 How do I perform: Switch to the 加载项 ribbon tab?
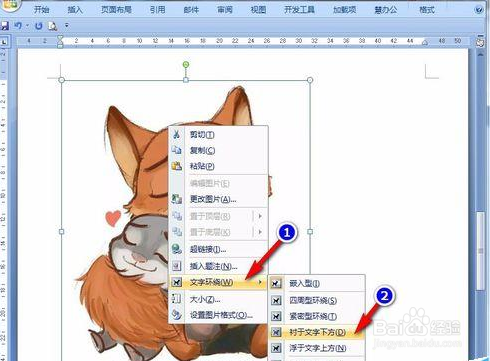click(344, 10)
